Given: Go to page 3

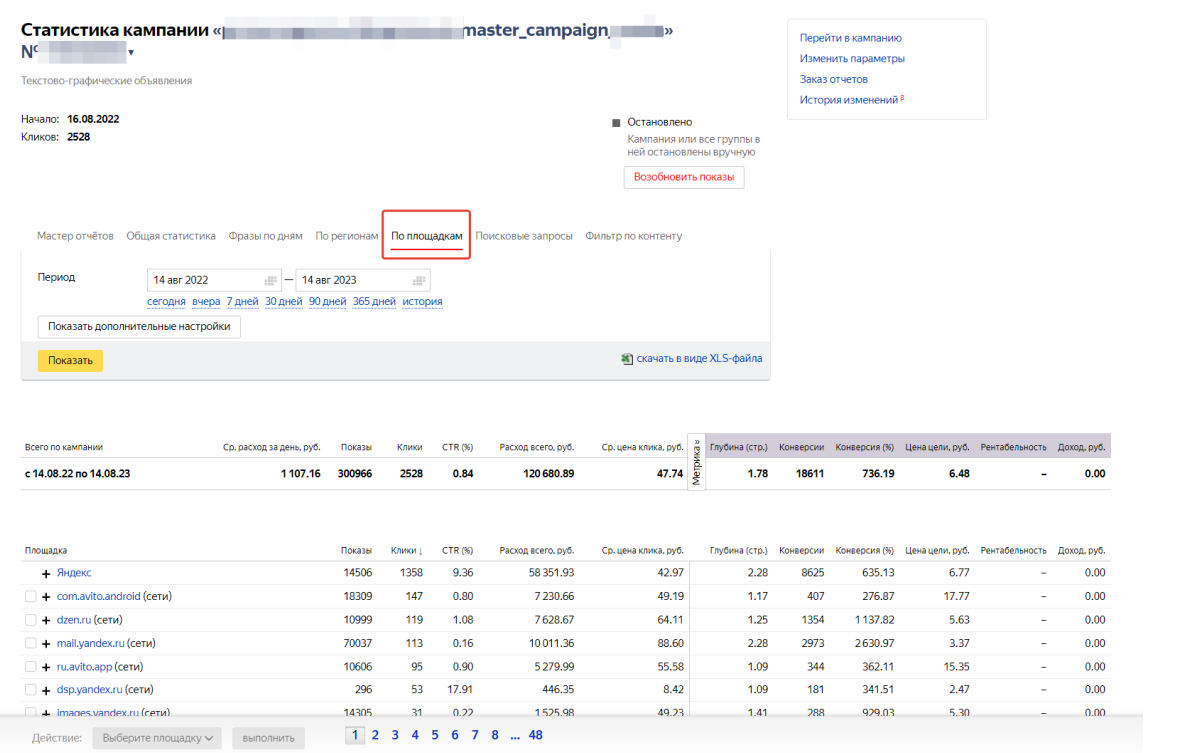Looking at the screenshot, I should click(395, 735).
